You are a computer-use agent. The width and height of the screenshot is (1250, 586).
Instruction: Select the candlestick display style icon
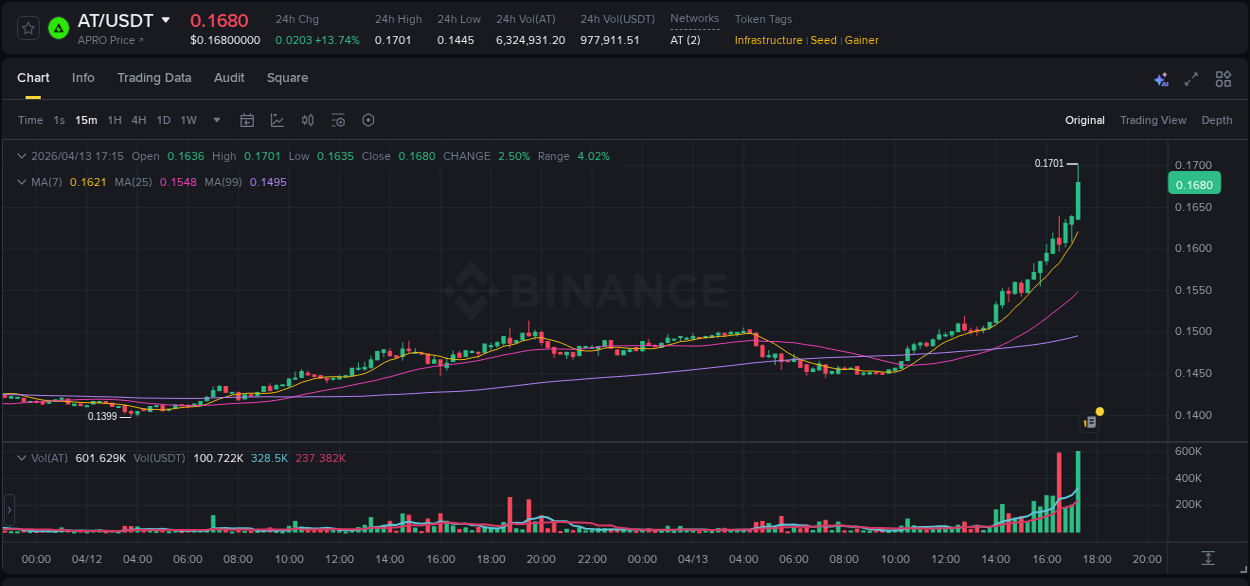[308, 120]
